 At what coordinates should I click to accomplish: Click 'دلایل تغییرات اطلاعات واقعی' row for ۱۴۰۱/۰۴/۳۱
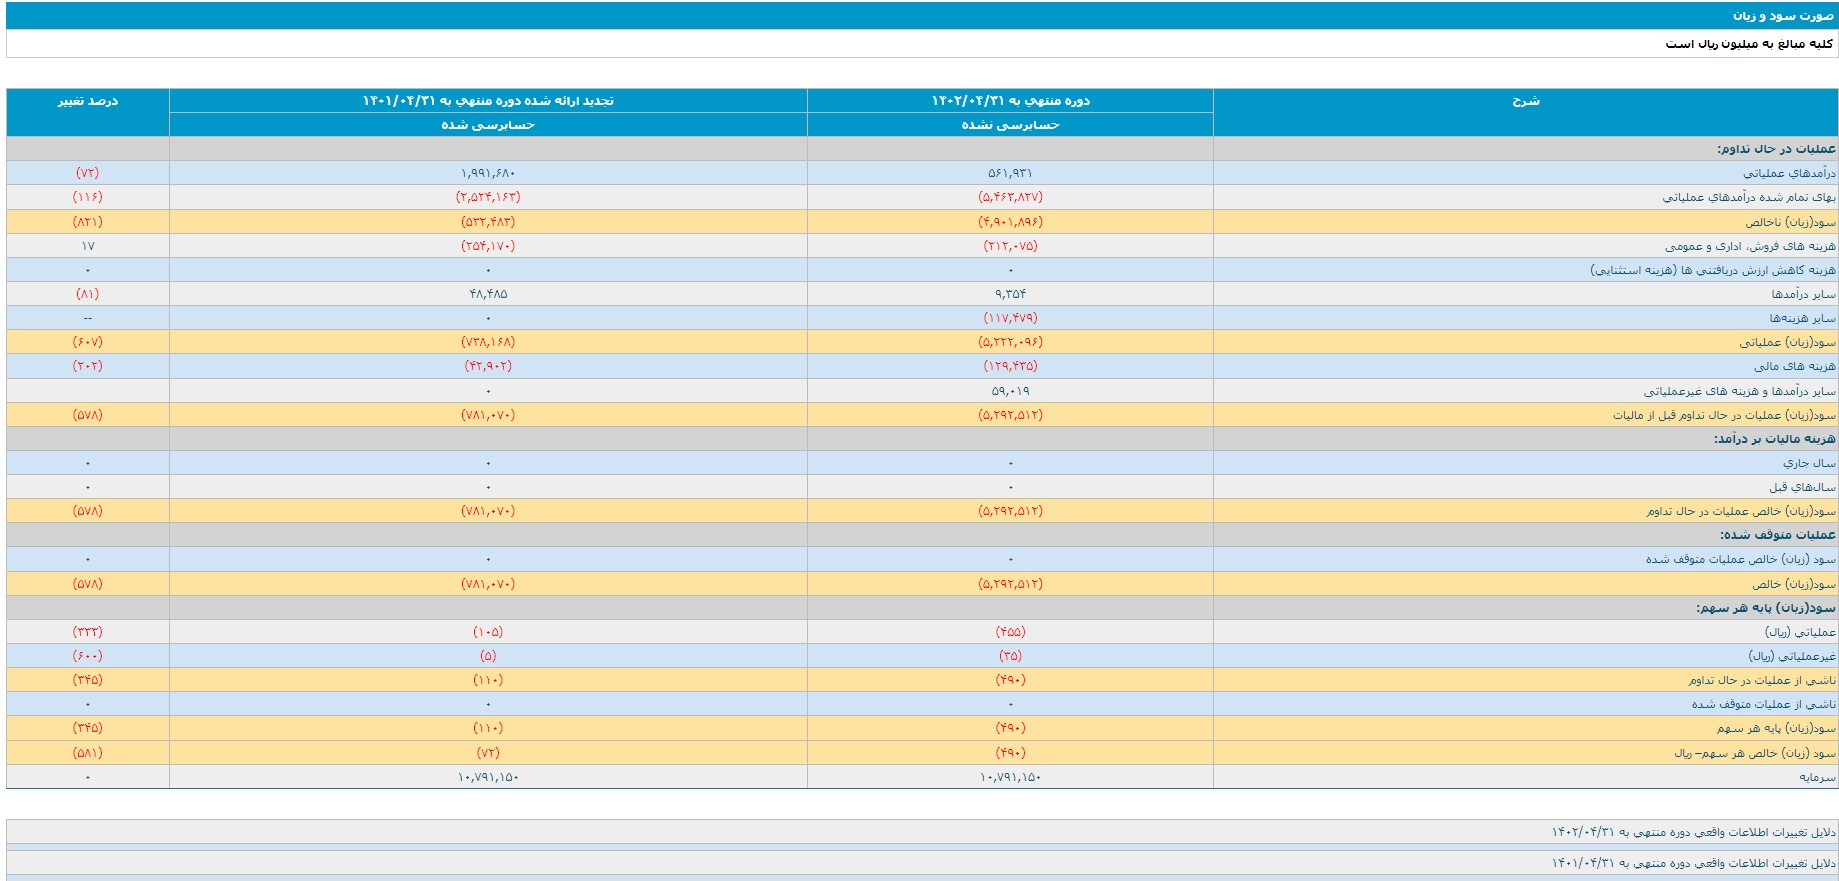[x=1693, y=863]
